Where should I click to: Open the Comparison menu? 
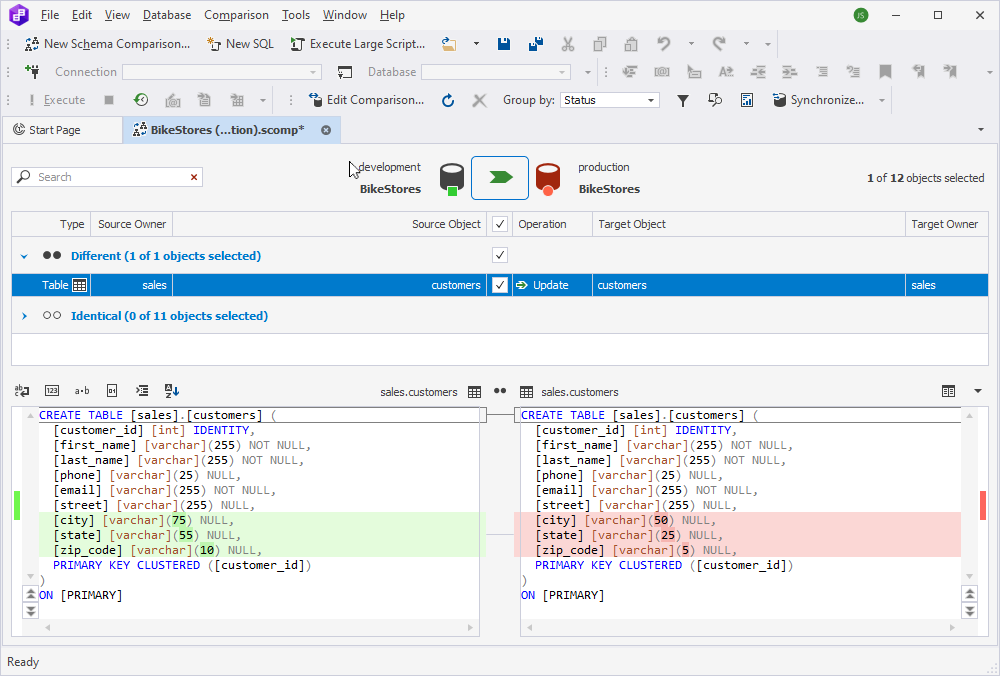point(236,15)
